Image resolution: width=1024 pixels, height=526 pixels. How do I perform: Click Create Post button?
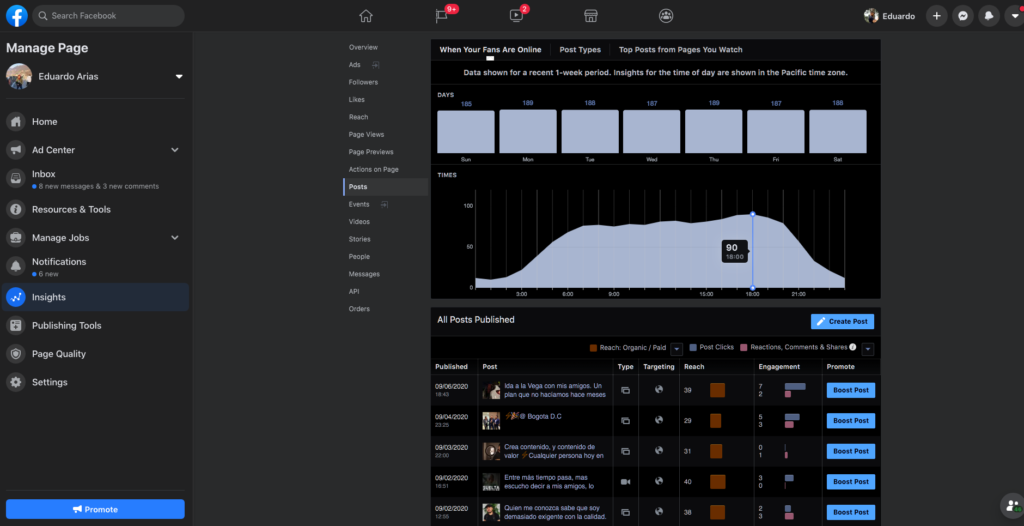pyautogui.click(x=842, y=321)
